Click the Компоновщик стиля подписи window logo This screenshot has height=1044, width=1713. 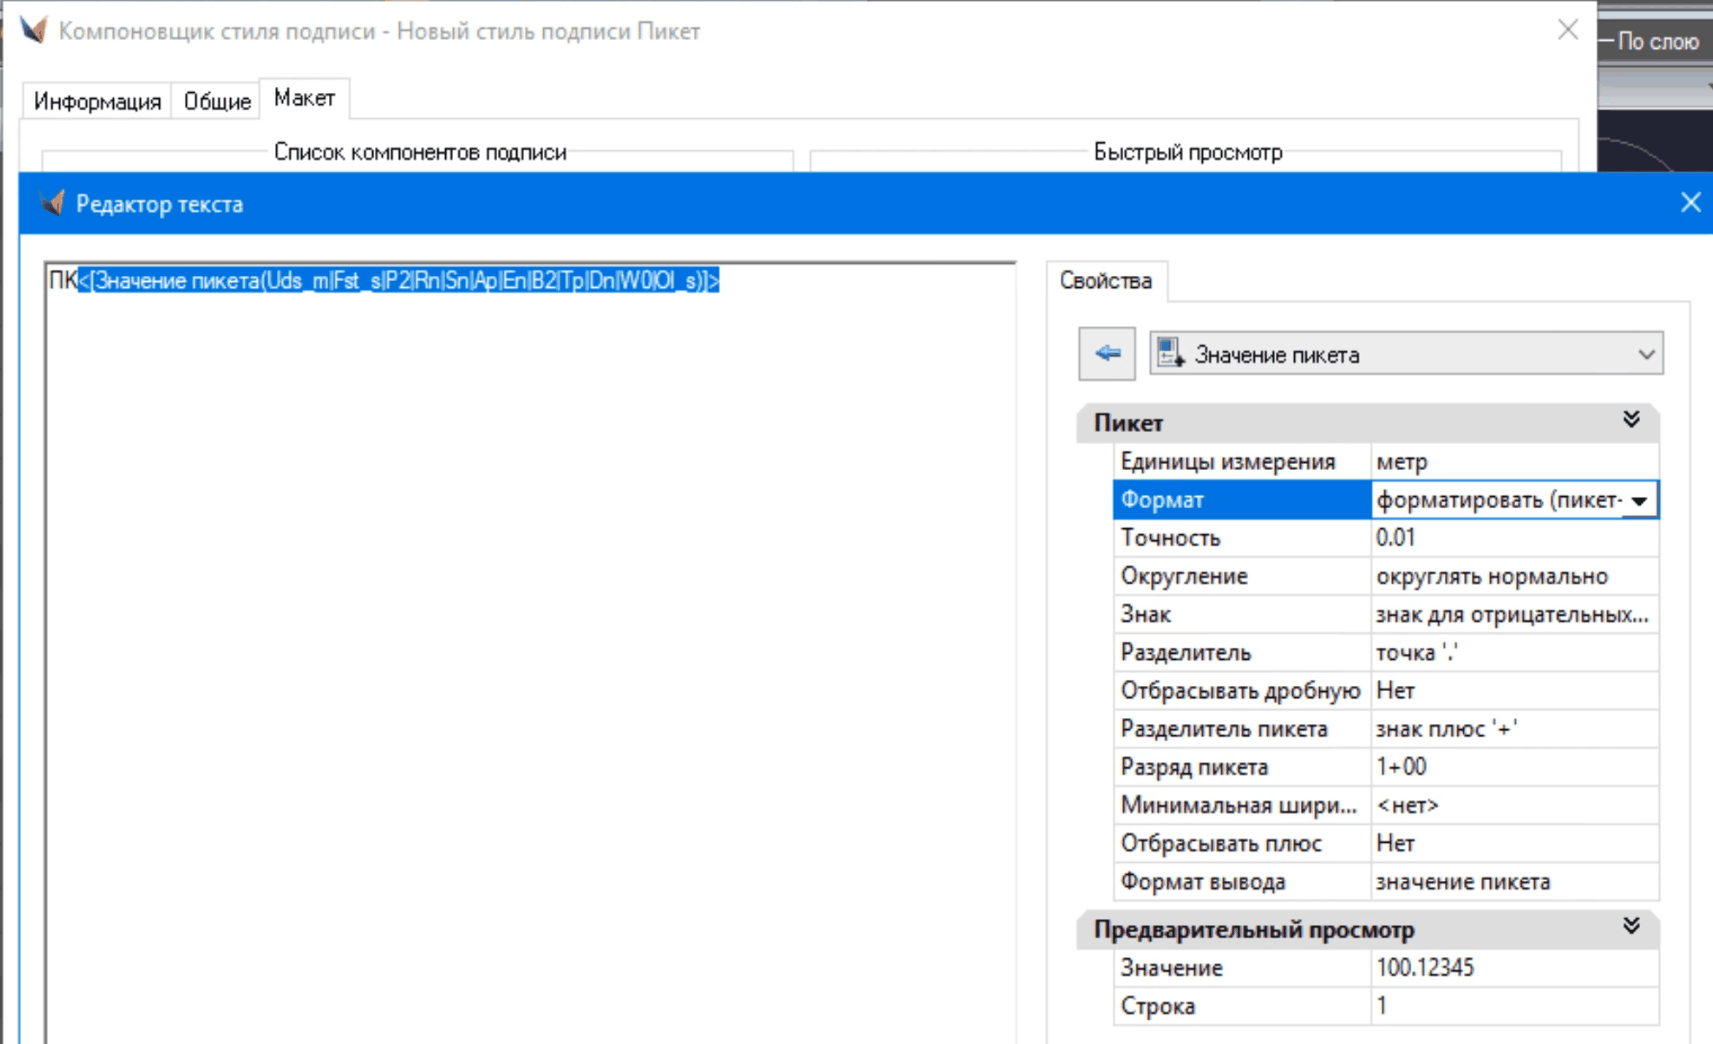pos(33,31)
